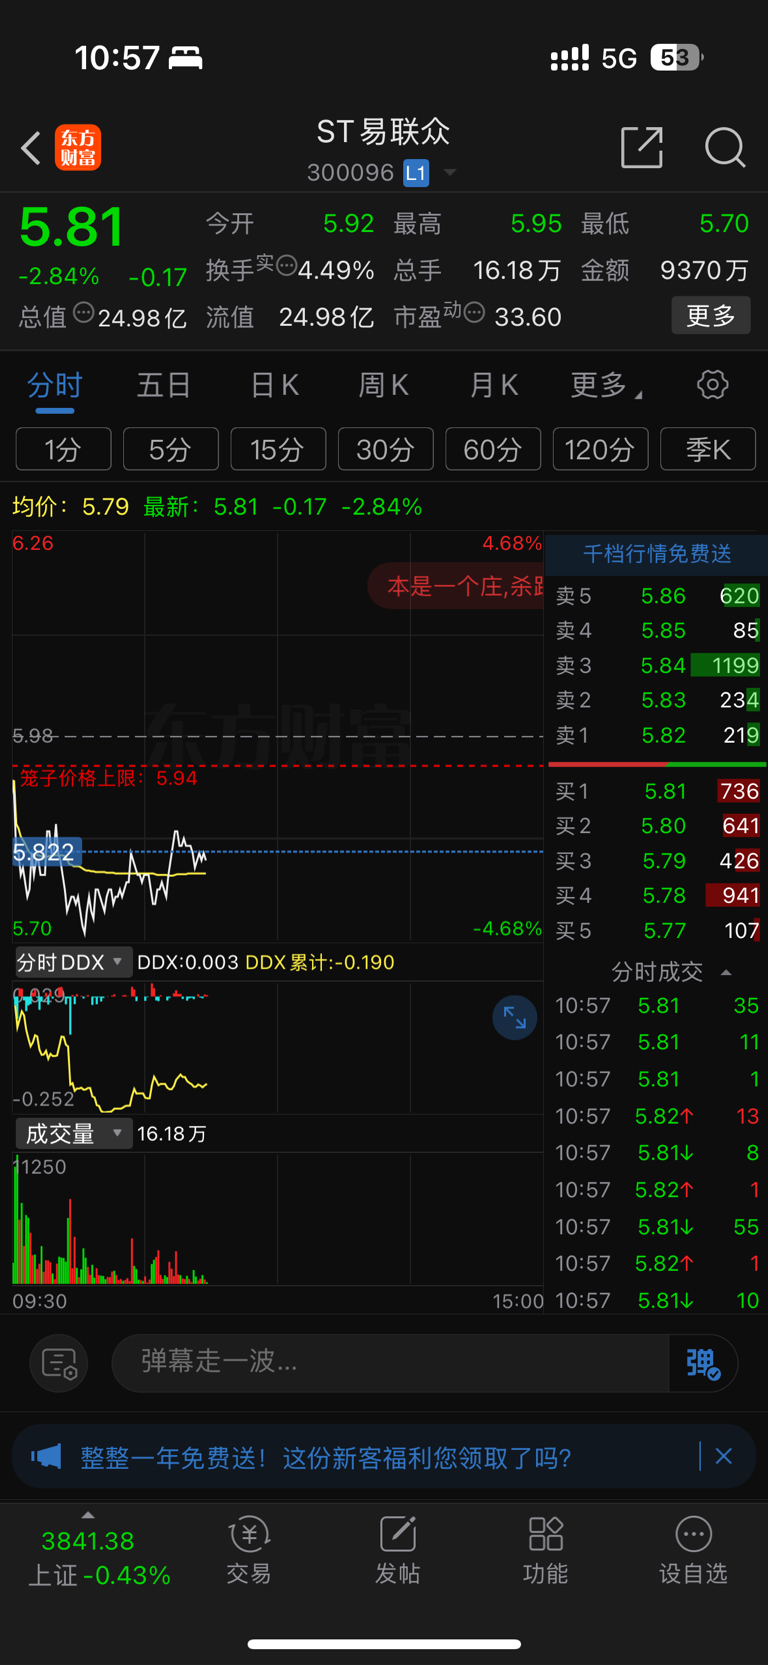Image resolution: width=769 pixels, height=1665 pixels.
Task: Open the 发帖 post icon
Action: coord(397,1551)
